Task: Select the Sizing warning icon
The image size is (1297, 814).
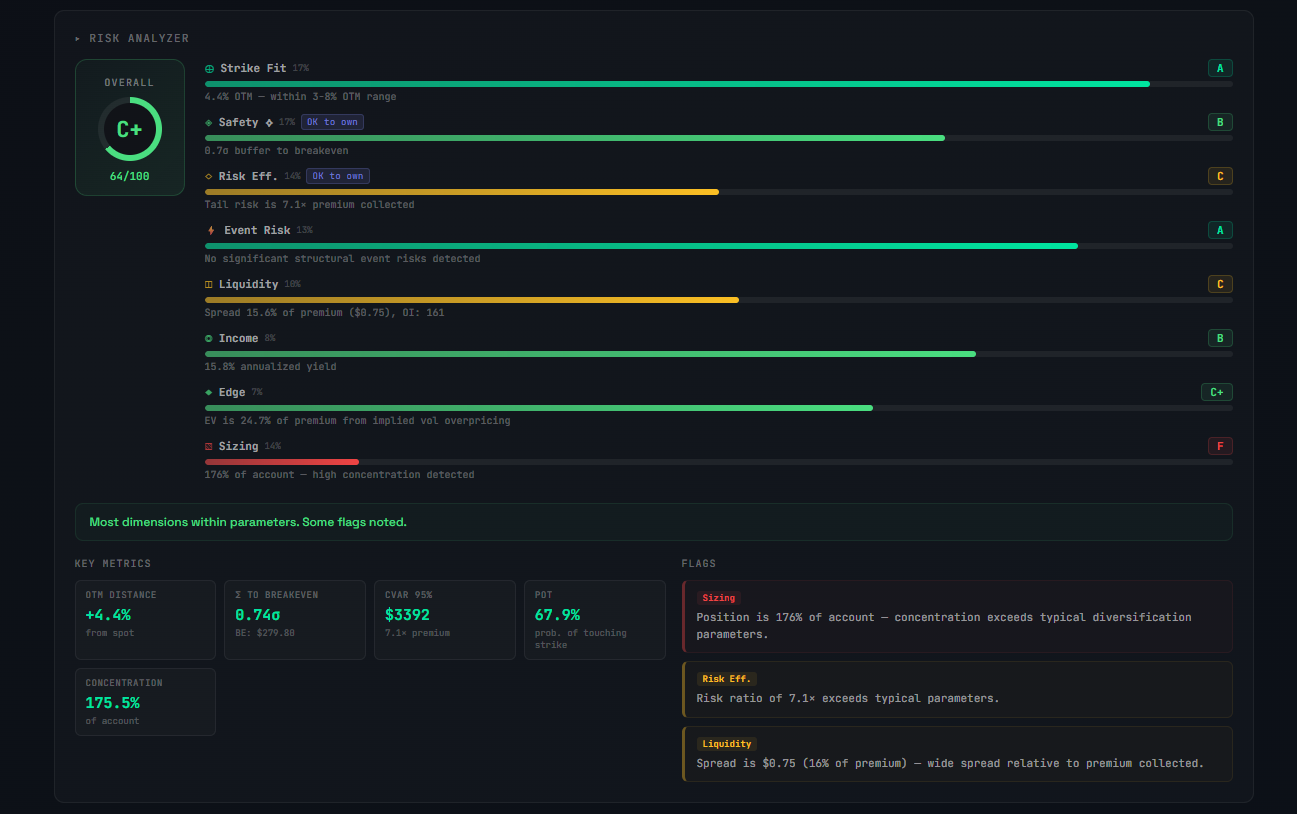Action: coord(208,446)
